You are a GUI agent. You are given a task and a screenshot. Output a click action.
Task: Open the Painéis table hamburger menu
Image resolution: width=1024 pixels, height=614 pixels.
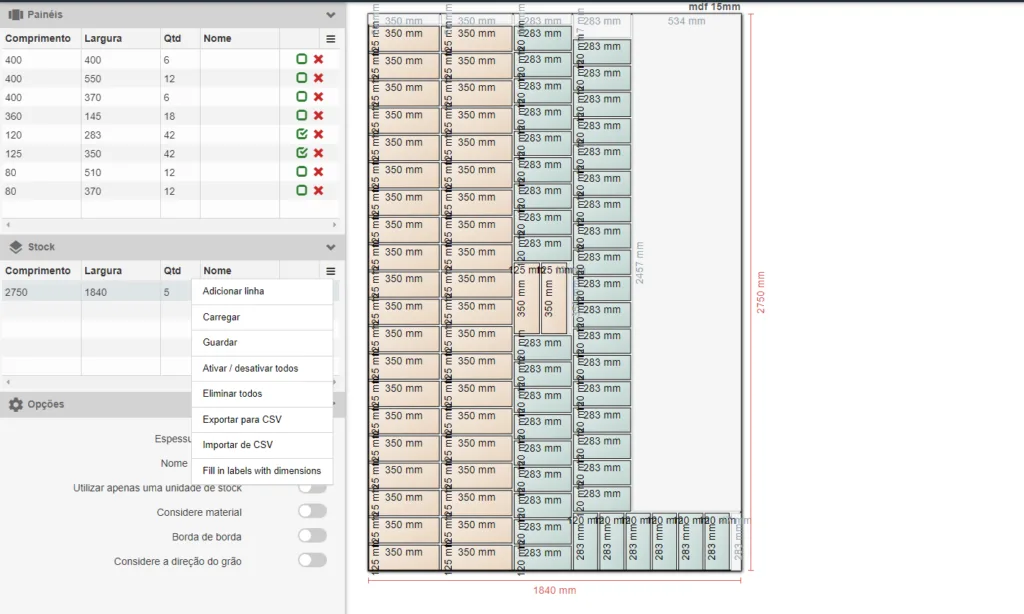[331, 39]
